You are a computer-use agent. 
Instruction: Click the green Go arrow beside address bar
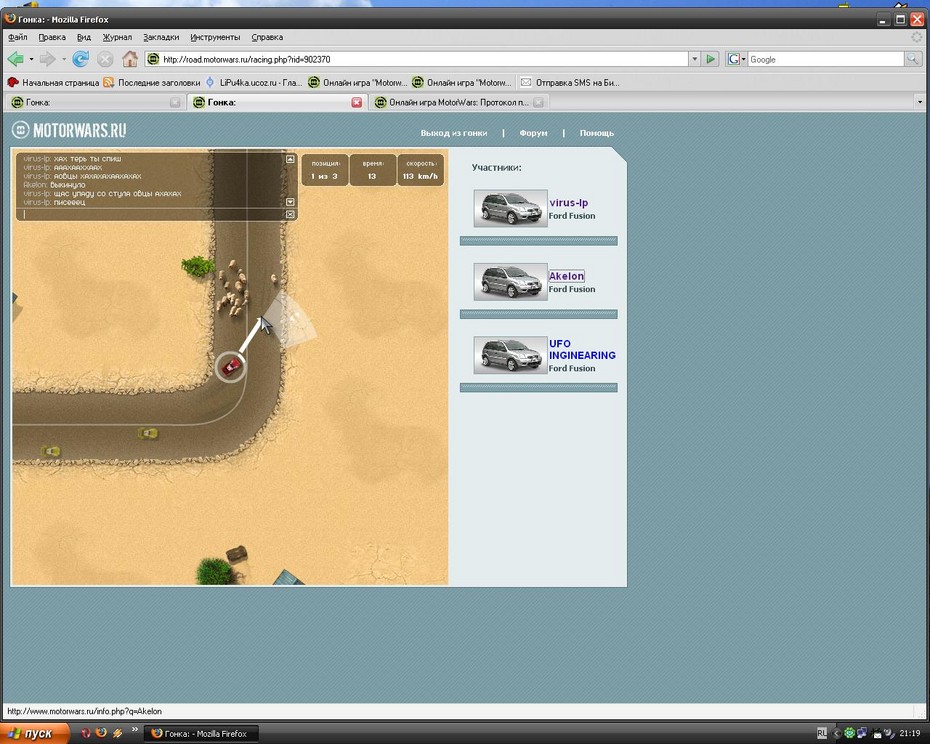(x=710, y=59)
